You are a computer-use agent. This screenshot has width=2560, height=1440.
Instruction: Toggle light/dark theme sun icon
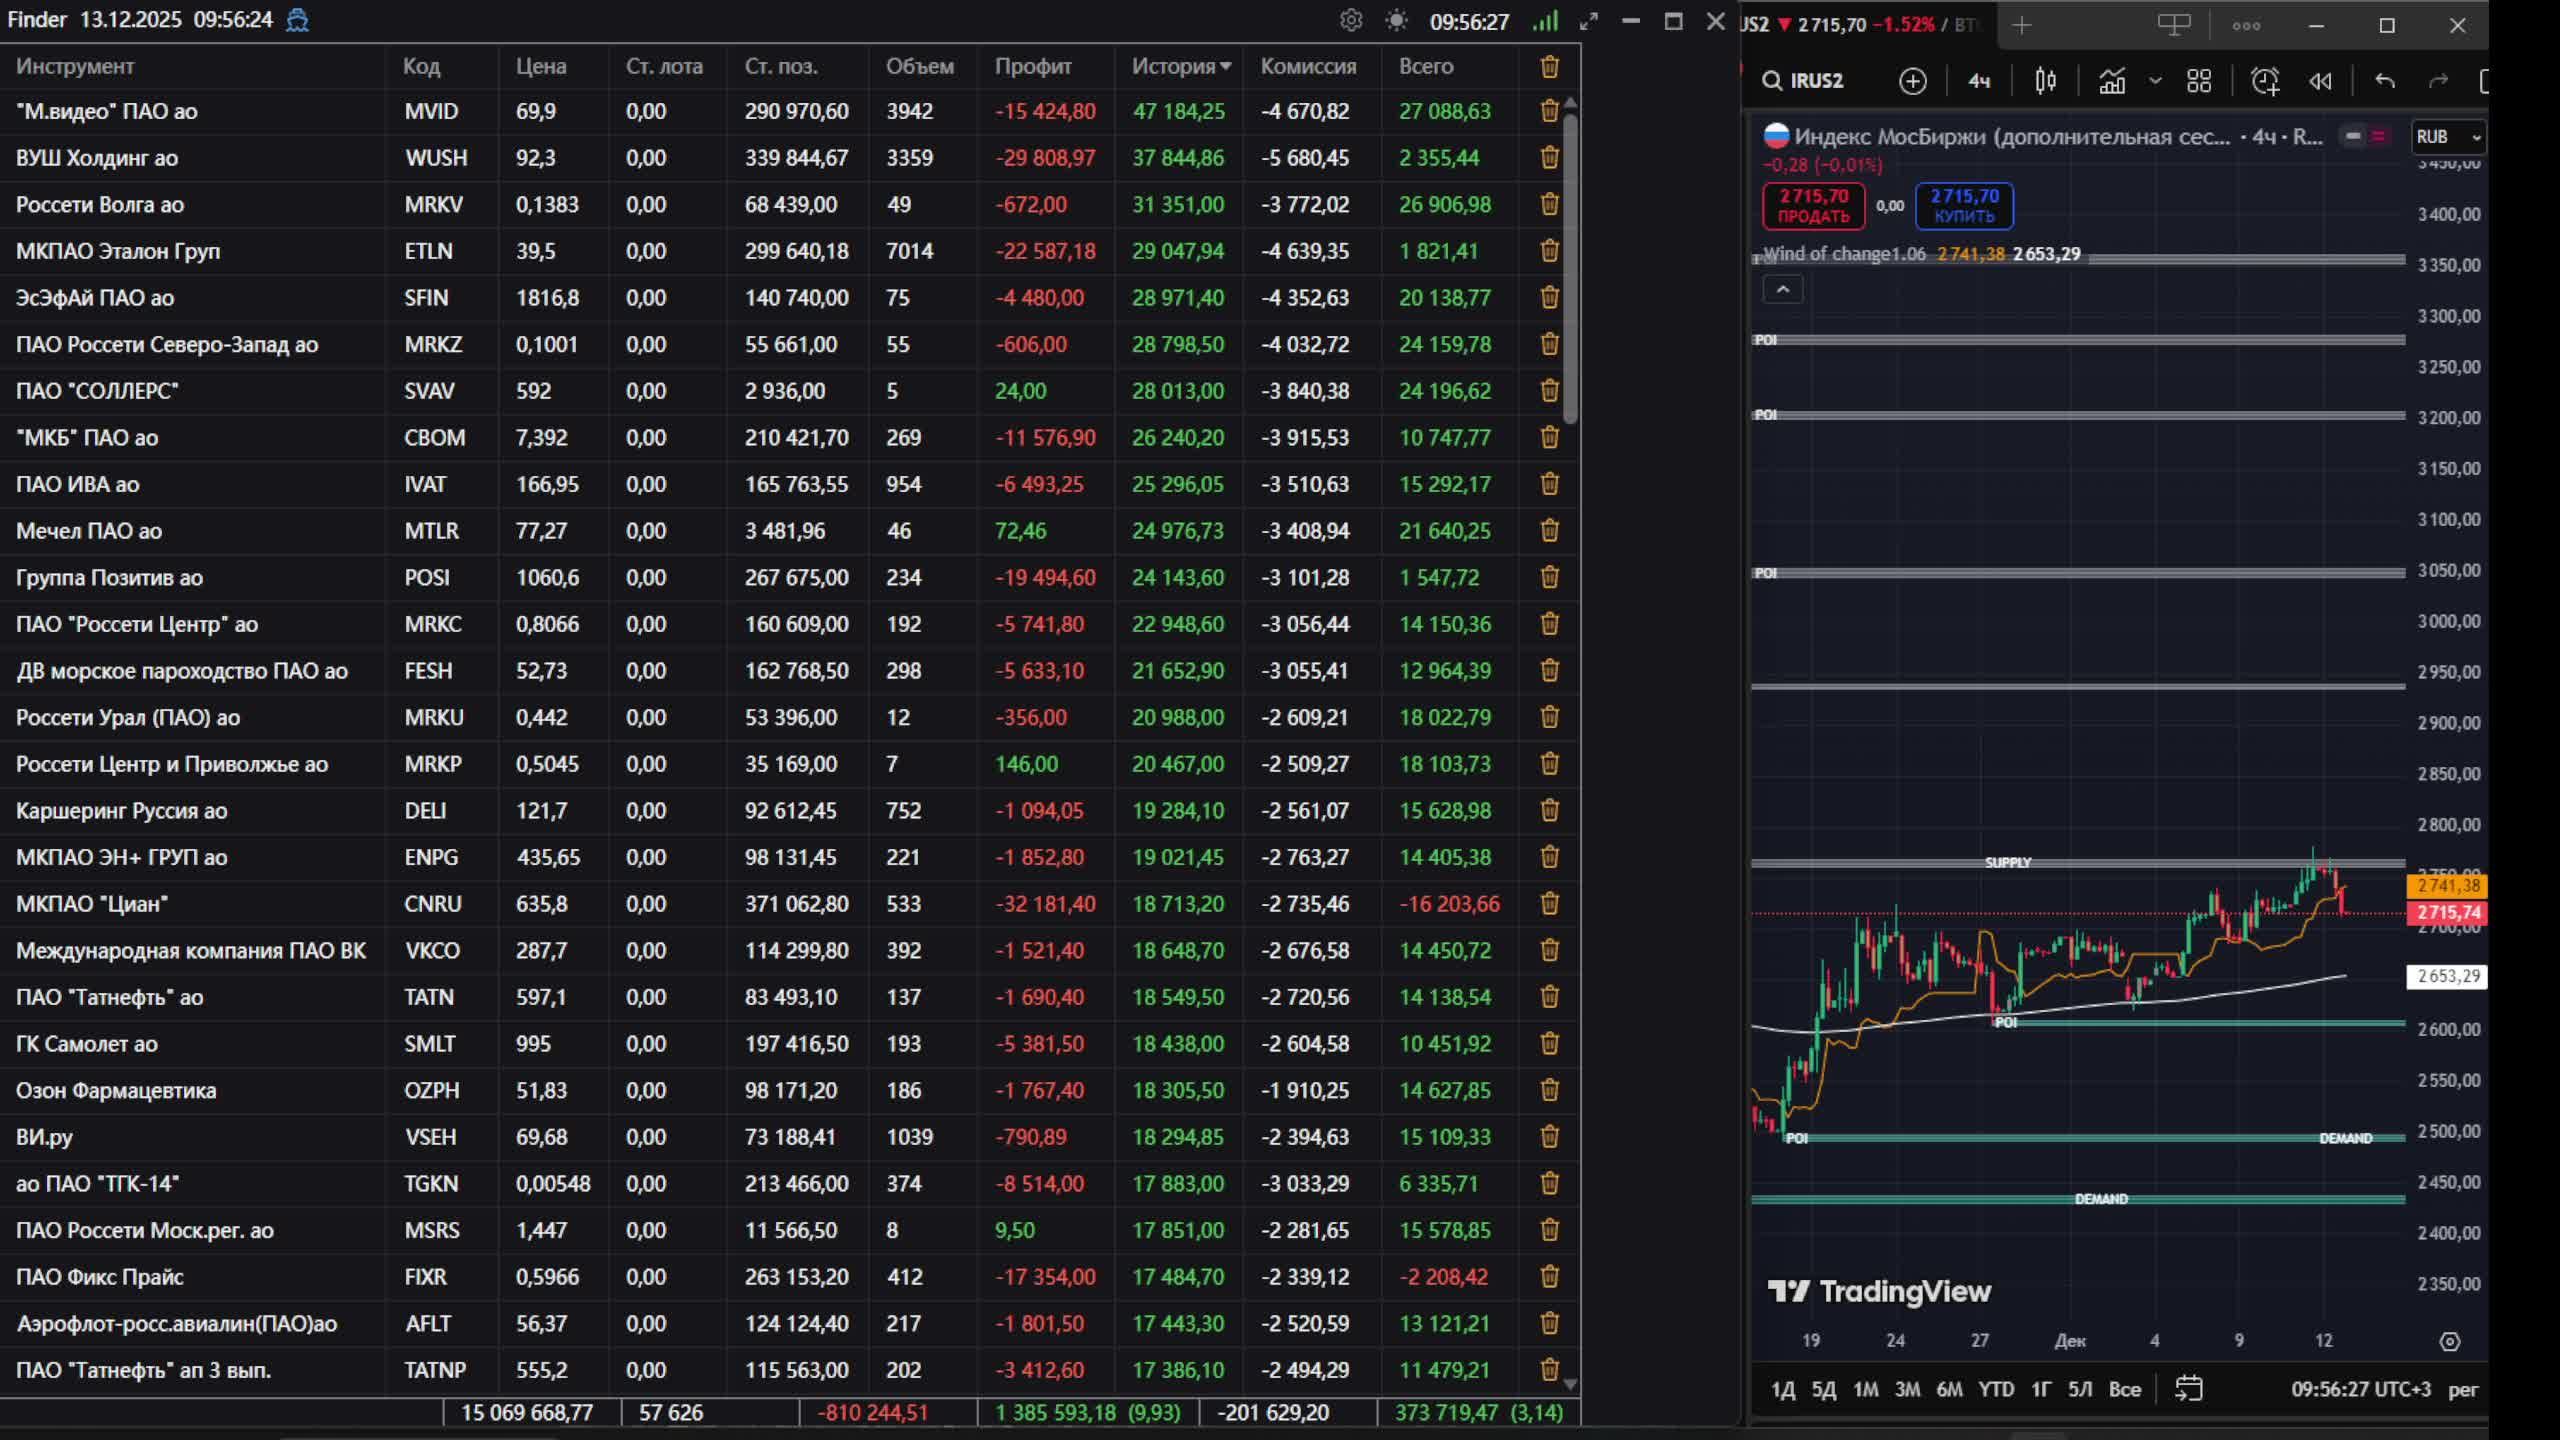1396,21
